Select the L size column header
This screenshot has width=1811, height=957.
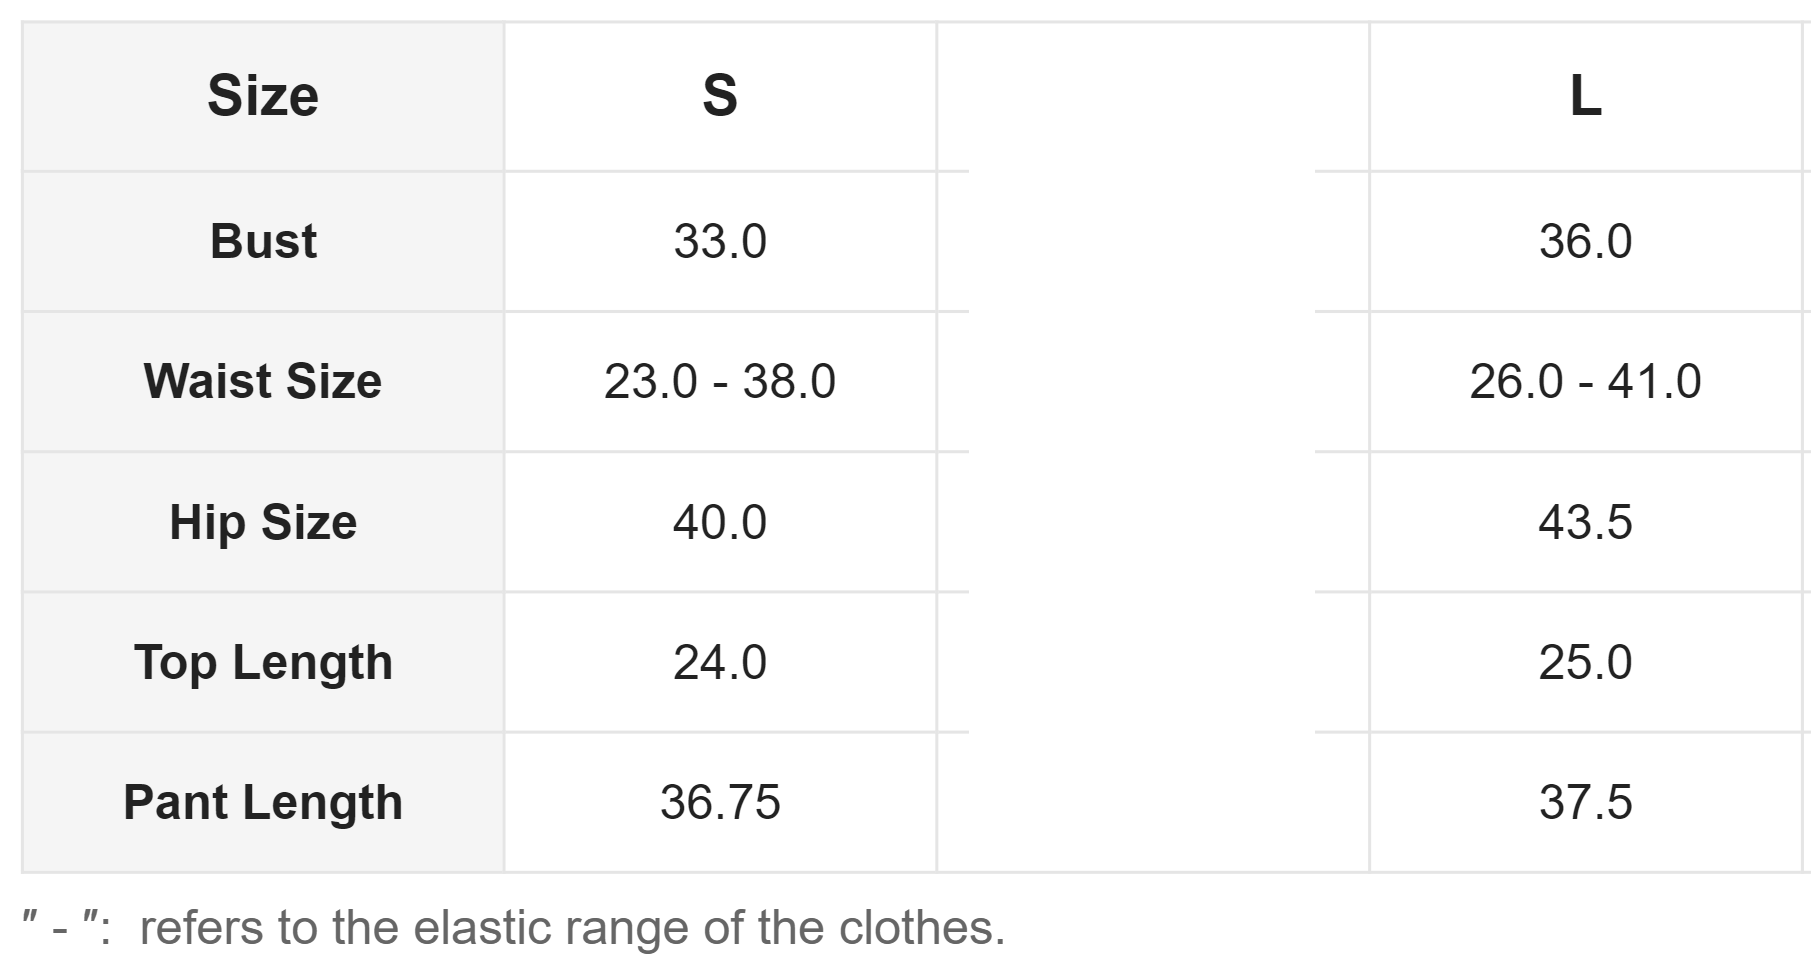[x=1585, y=96]
